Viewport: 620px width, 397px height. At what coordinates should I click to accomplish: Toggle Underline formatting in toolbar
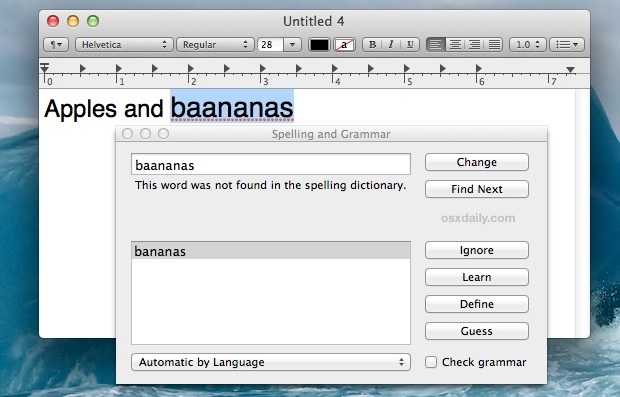click(410, 45)
